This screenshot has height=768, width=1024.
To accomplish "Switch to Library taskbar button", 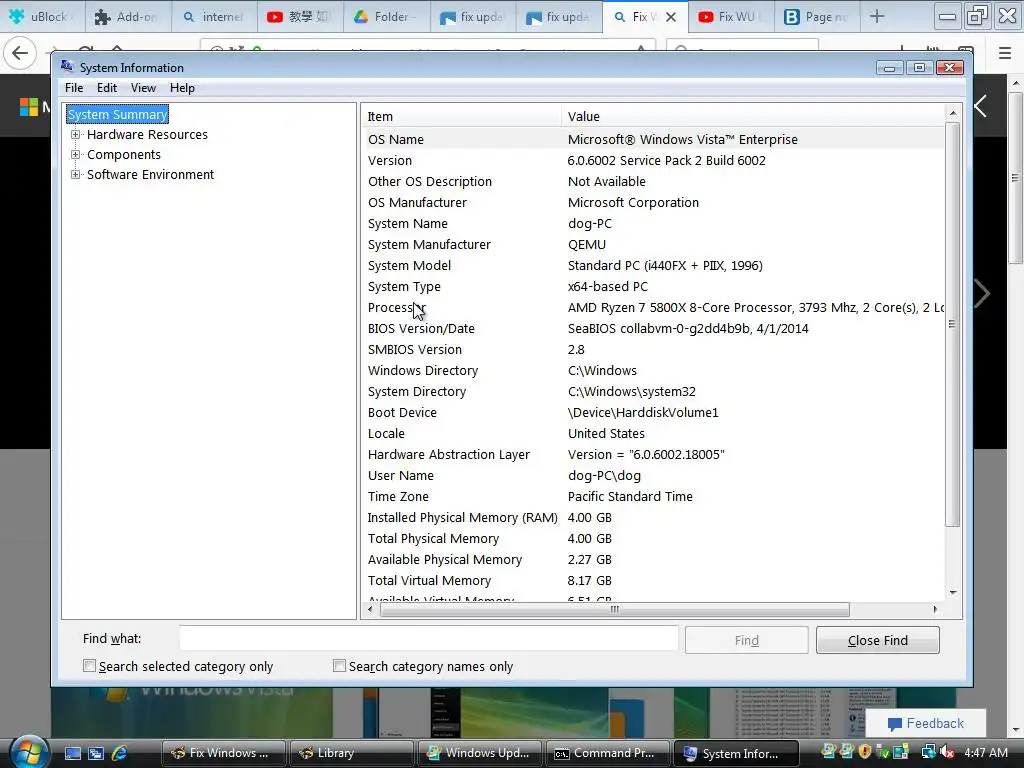I will [x=351, y=753].
